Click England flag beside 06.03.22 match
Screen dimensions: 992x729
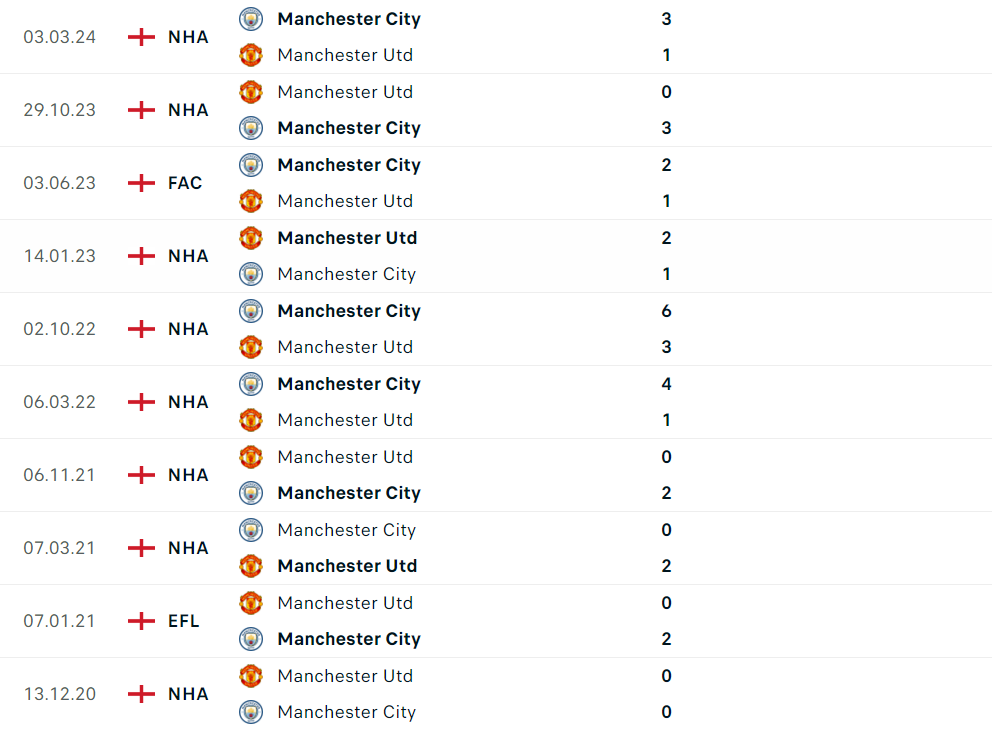pos(142,402)
